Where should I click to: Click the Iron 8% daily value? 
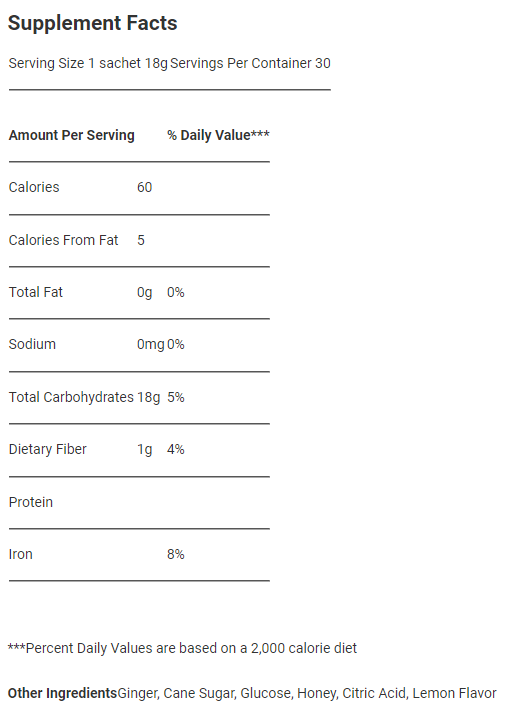pyautogui.click(x=176, y=554)
